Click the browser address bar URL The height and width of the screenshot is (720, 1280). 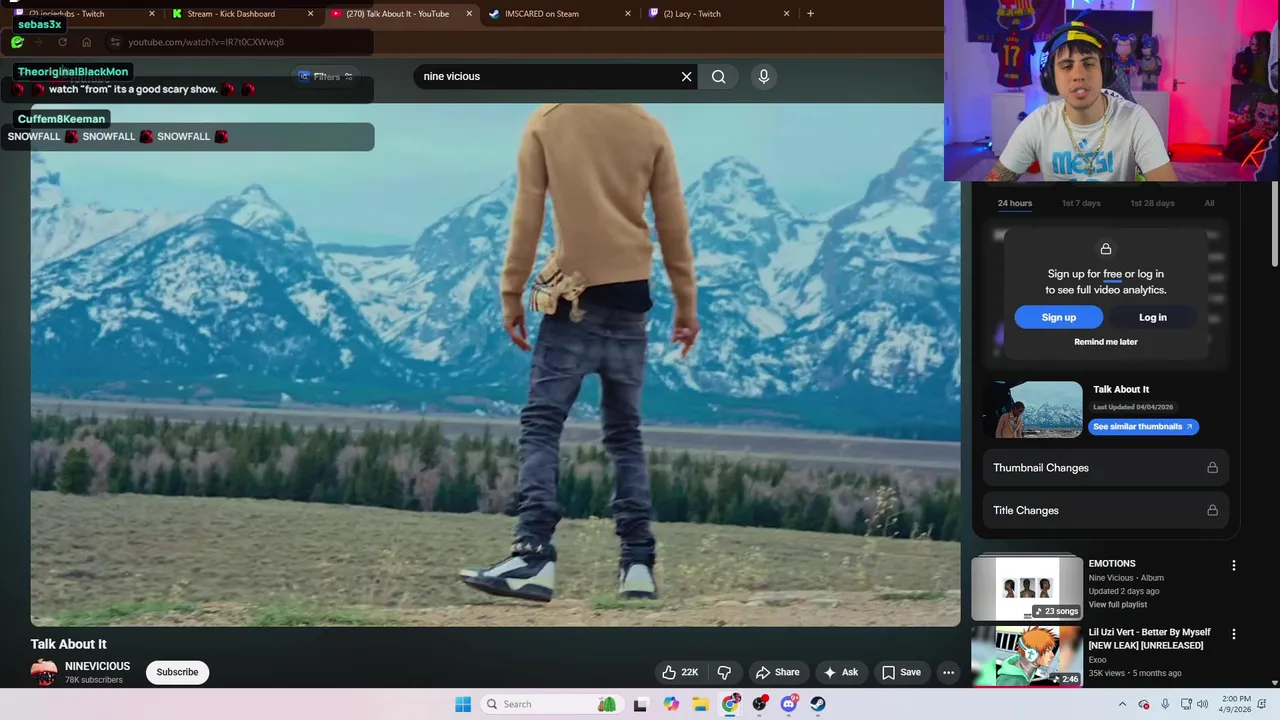click(206, 42)
